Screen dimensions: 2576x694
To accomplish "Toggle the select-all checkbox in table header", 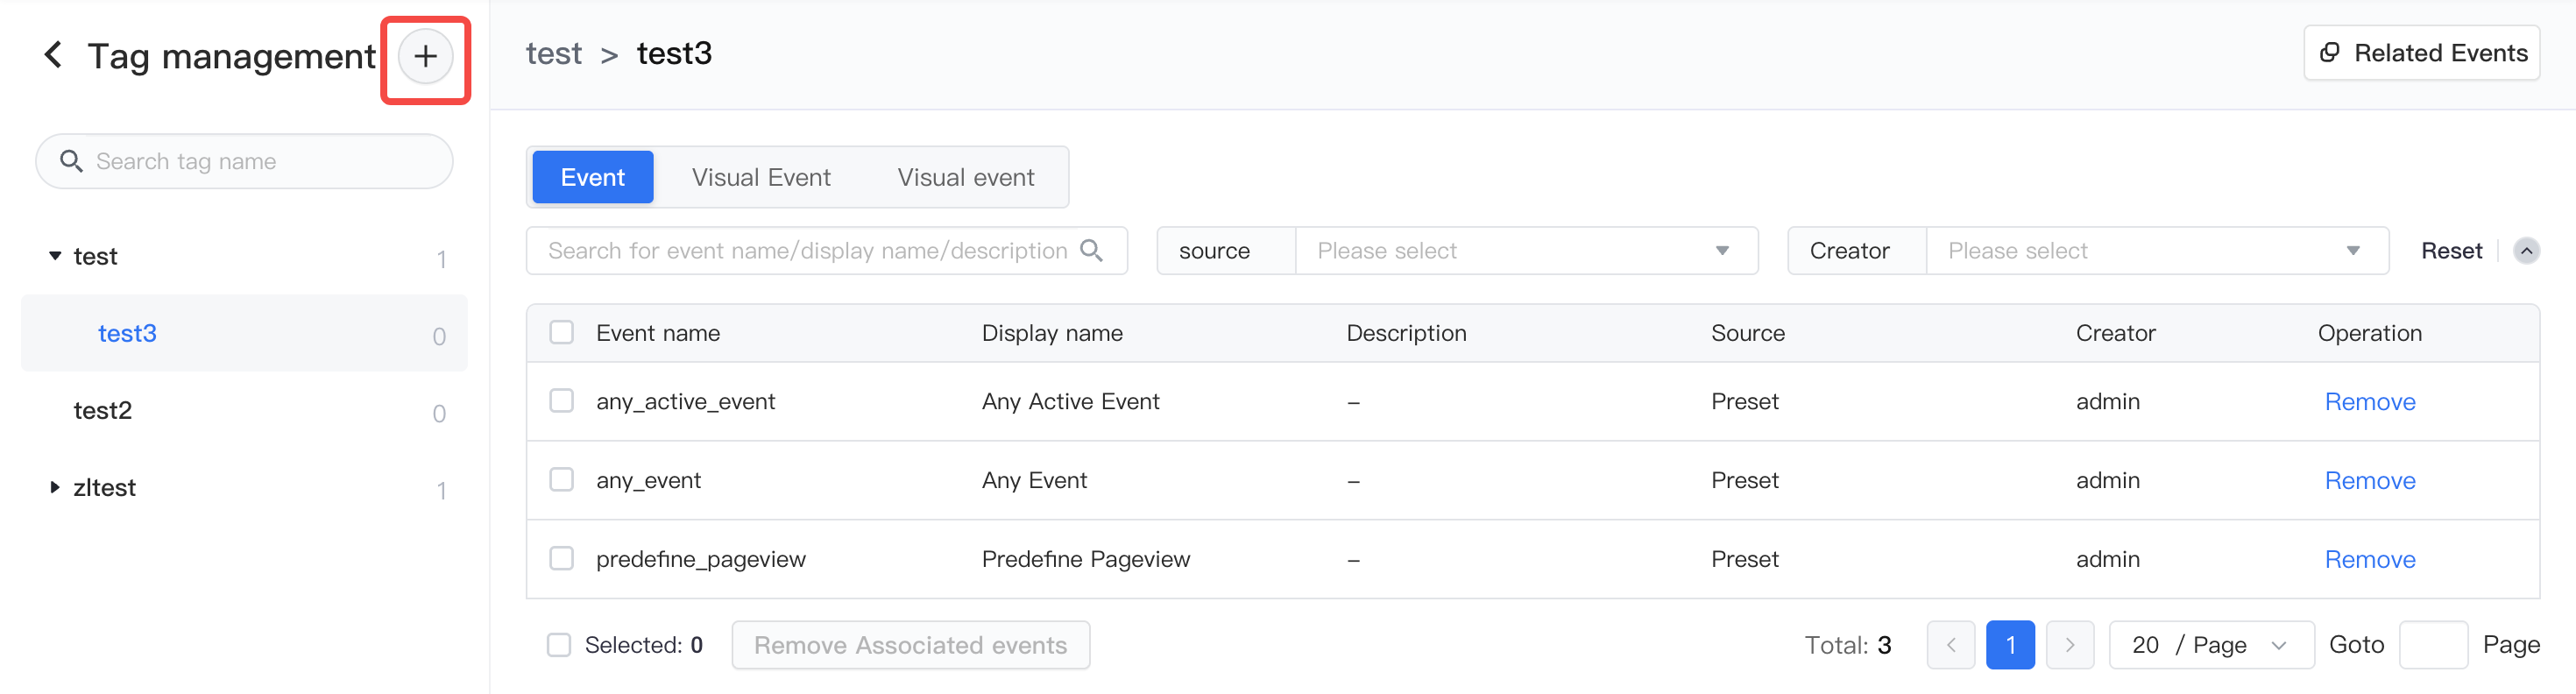I will [562, 332].
